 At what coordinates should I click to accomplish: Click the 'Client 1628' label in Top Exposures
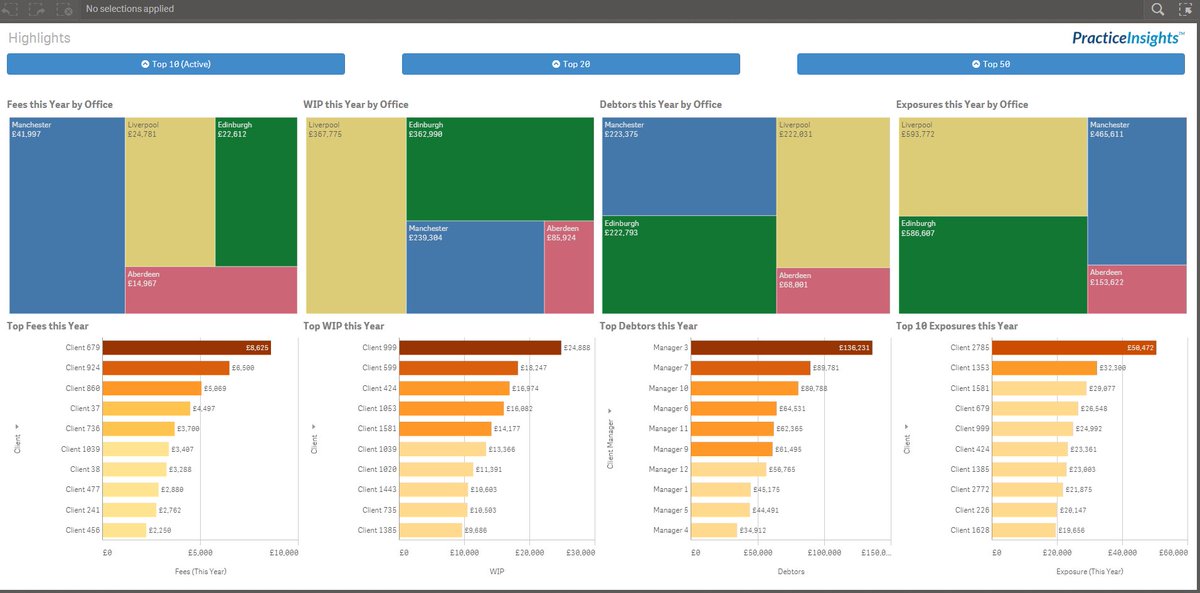tap(970, 530)
